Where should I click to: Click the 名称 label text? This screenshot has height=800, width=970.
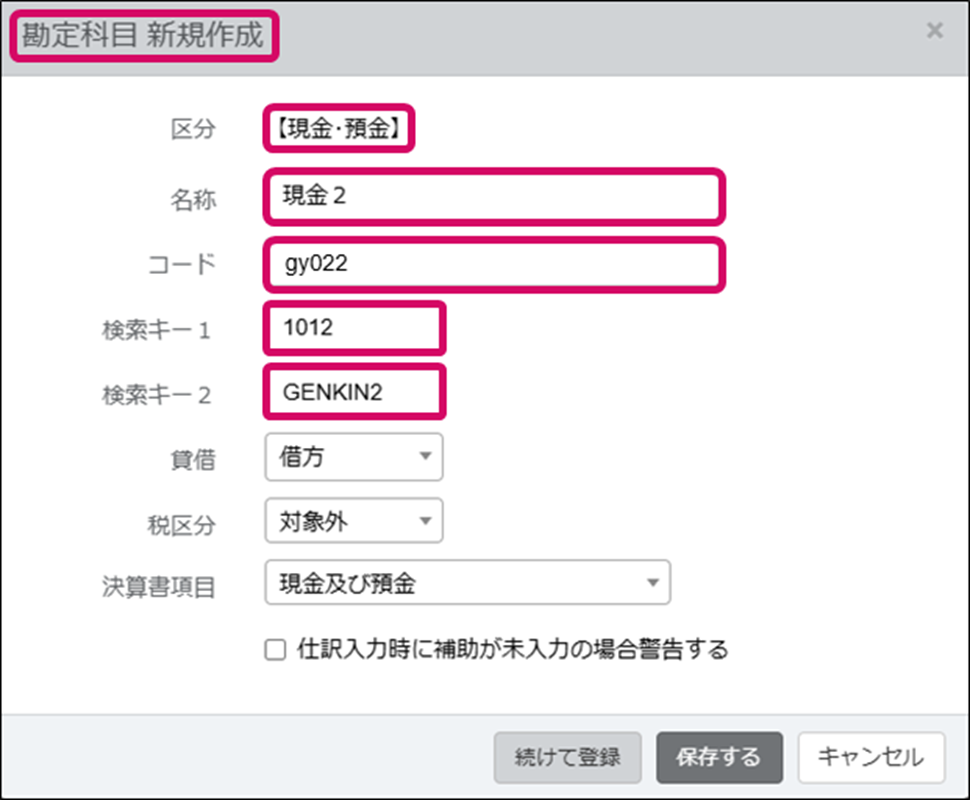pyautogui.click(x=192, y=199)
